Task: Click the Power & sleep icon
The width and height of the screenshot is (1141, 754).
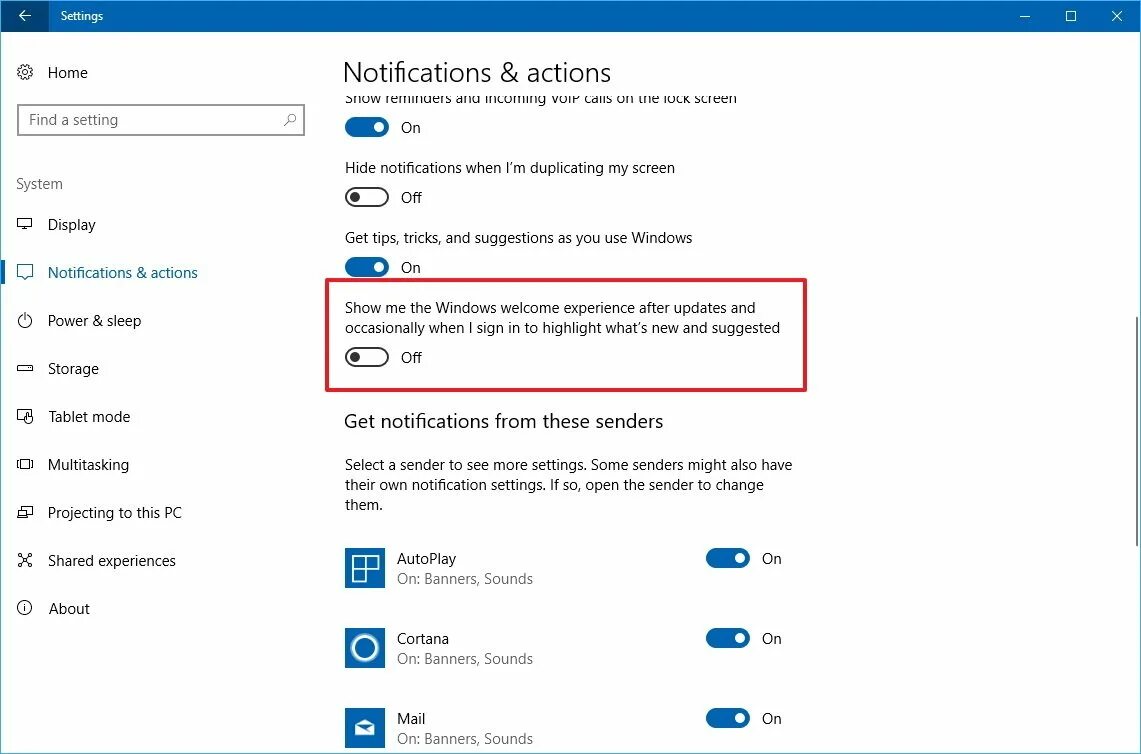Action: (26, 321)
